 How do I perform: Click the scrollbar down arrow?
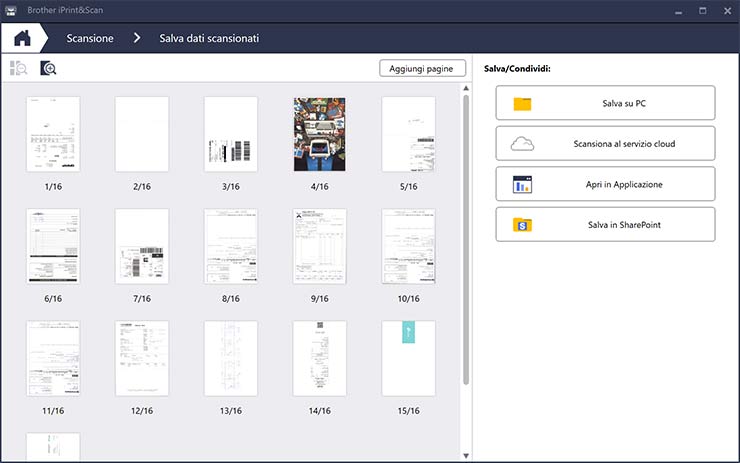click(x=466, y=456)
